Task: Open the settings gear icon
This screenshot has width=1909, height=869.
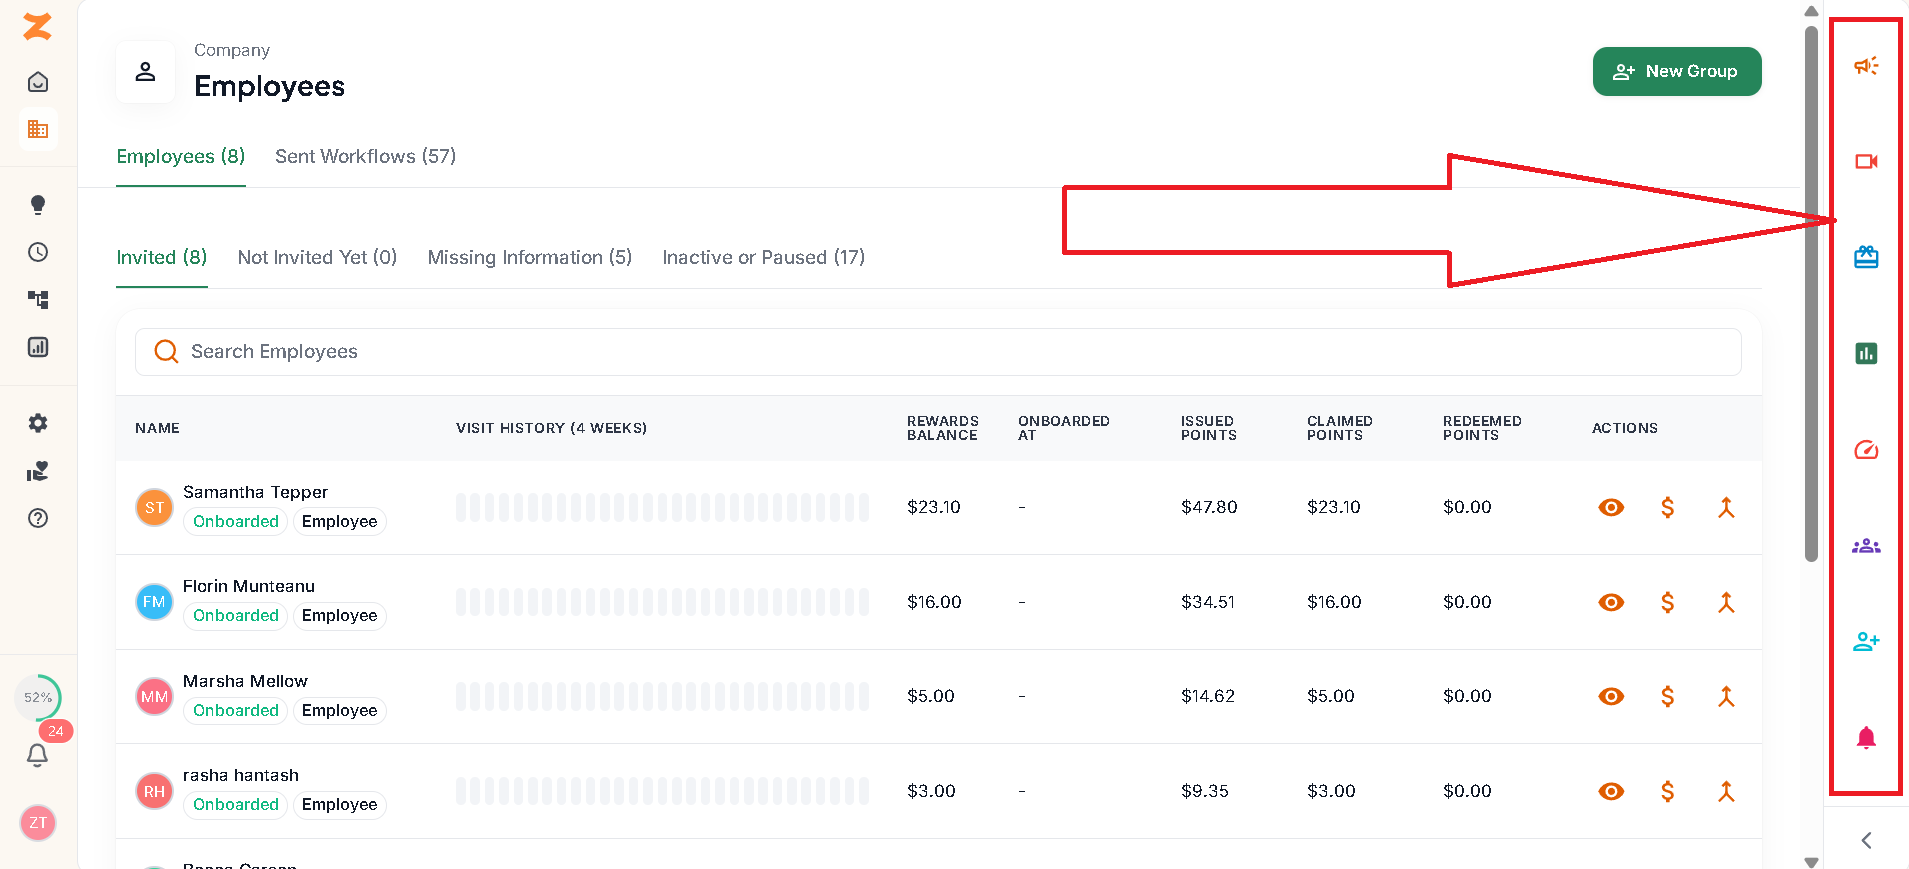Action: pyautogui.click(x=38, y=423)
